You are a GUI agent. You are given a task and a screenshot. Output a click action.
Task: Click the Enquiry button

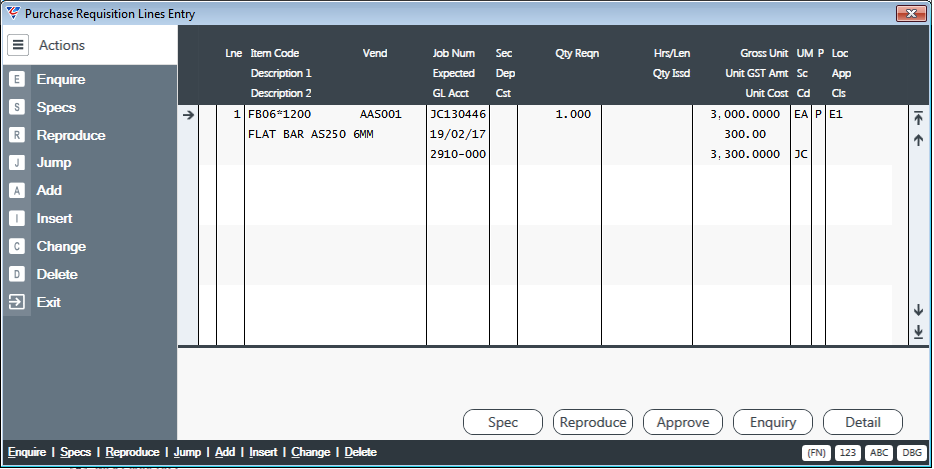[x=773, y=423]
